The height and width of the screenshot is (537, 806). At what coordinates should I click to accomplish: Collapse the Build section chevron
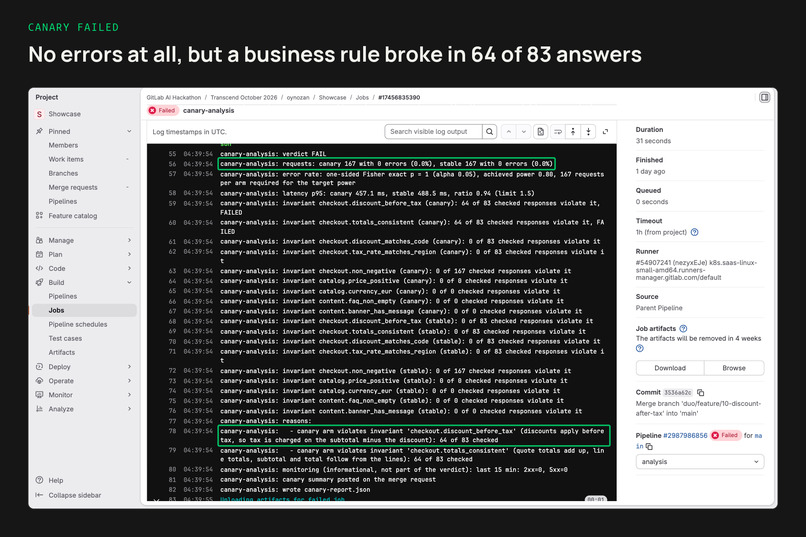click(x=129, y=282)
